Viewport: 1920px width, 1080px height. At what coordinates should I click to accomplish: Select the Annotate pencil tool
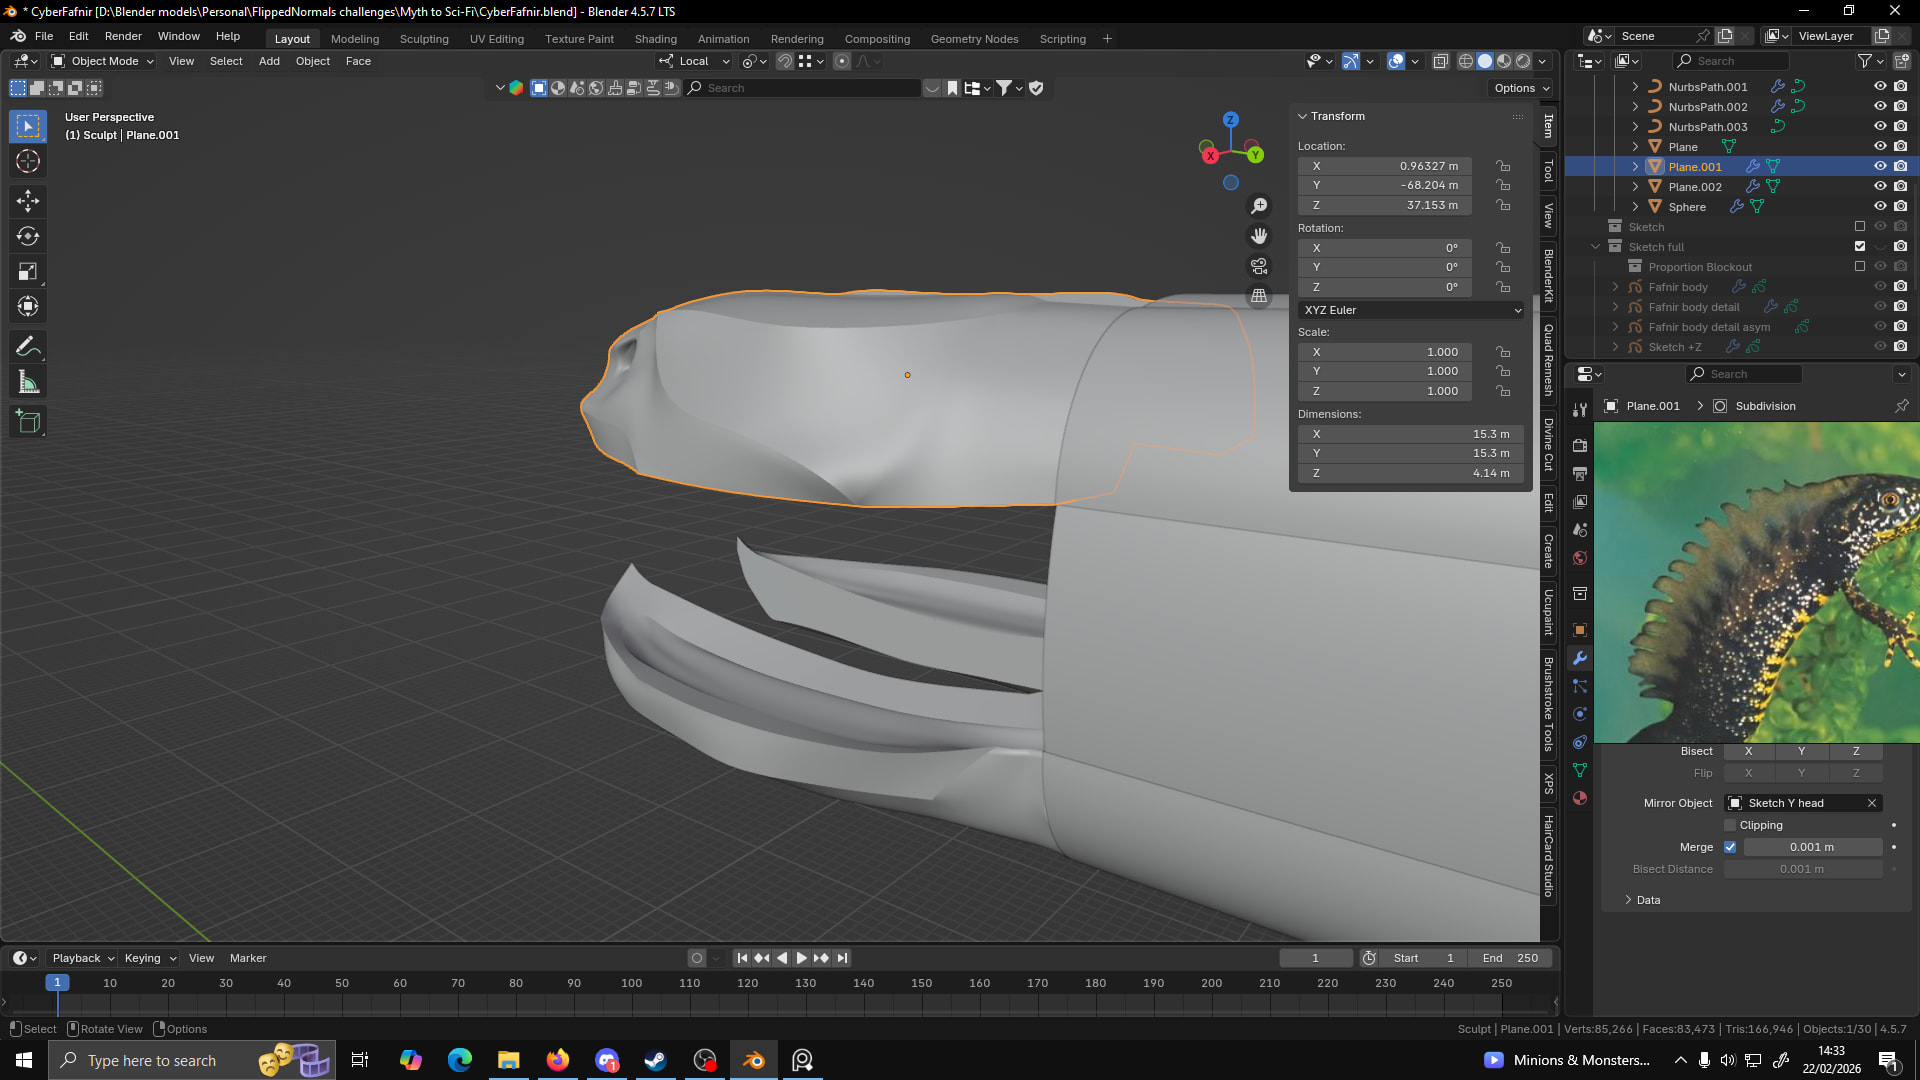click(x=28, y=347)
